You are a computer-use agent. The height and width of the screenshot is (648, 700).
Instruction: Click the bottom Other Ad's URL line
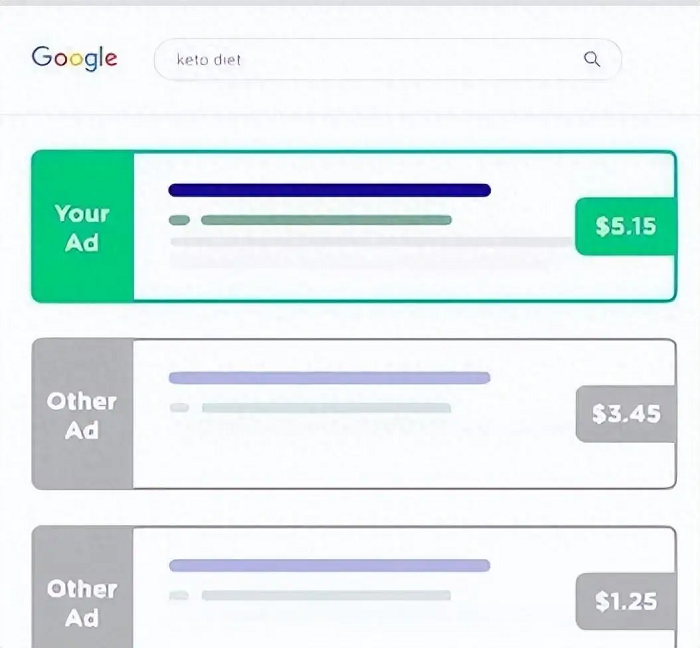pyautogui.click(x=326, y=595)
